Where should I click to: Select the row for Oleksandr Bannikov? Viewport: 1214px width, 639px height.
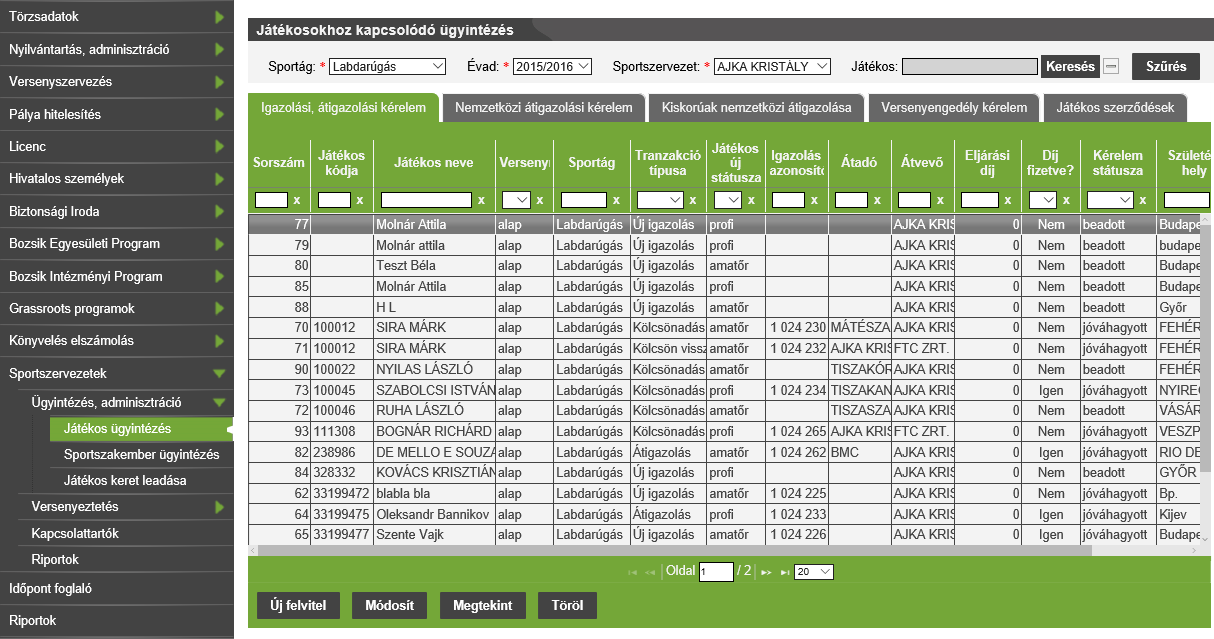click(x=724, y=514)
